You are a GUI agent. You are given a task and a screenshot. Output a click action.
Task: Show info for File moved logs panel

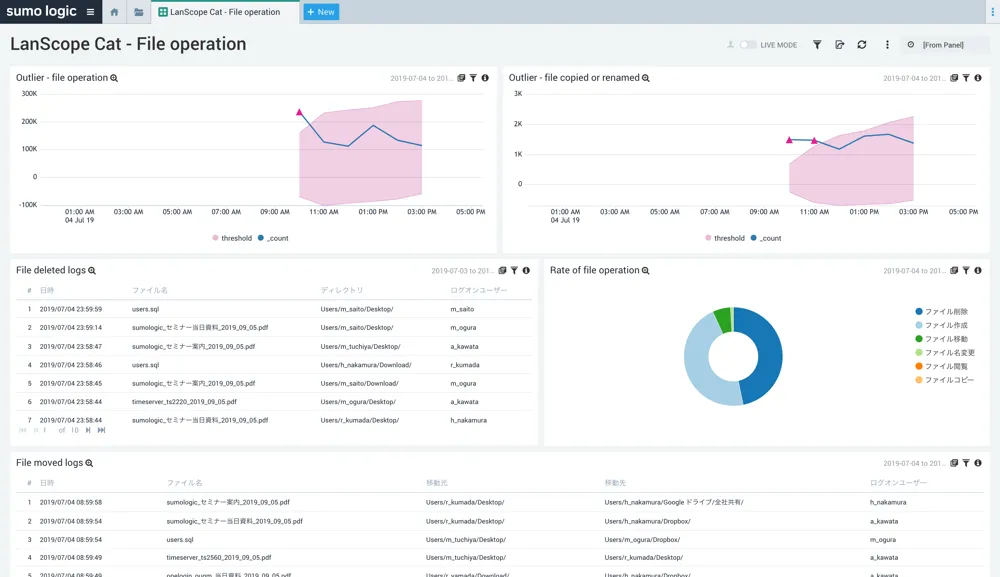coord(978,463)
